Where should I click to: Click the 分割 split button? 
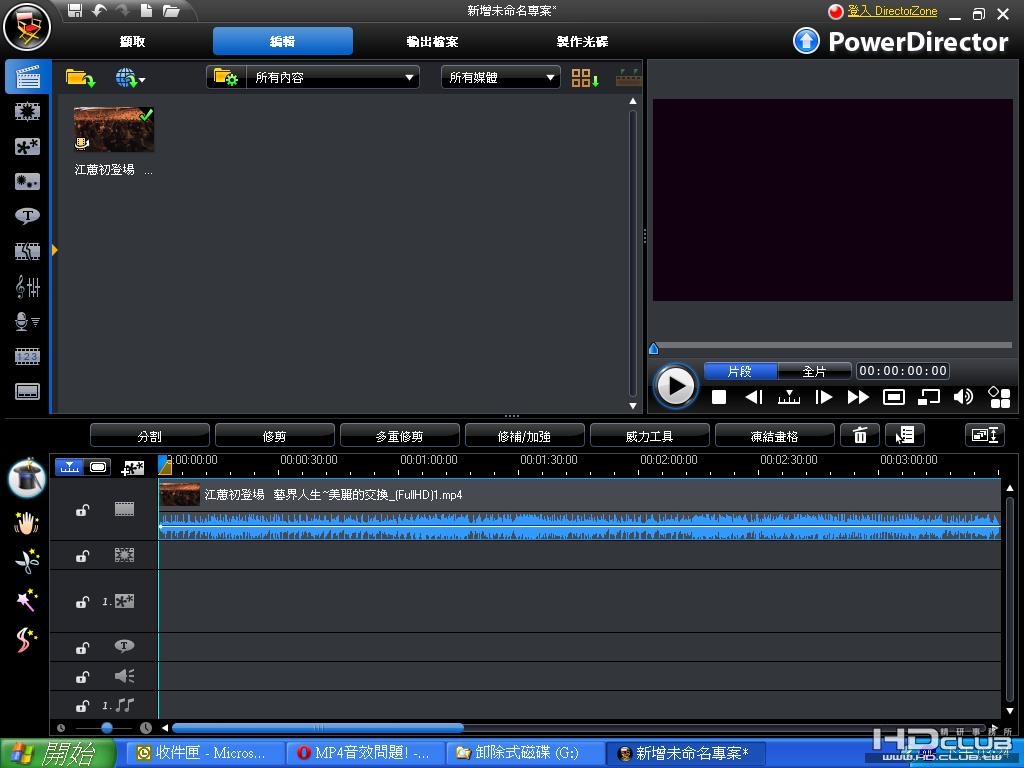[150, 436]
